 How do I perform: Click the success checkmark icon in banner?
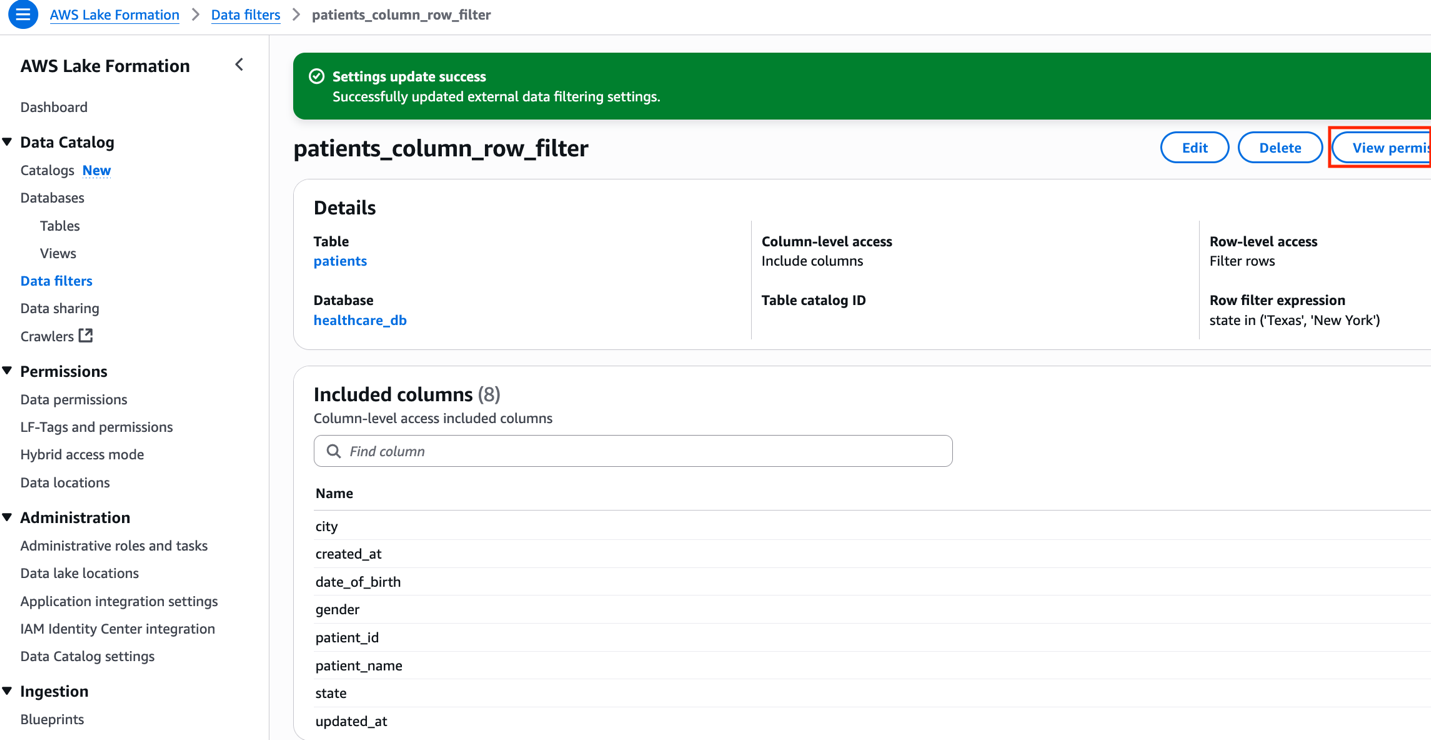[317, 77]
